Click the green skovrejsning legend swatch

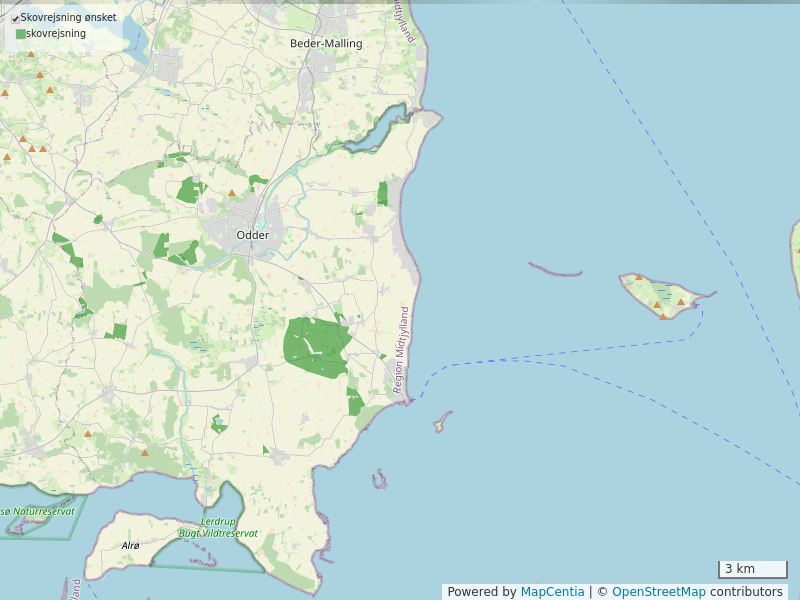coord(21,34)
